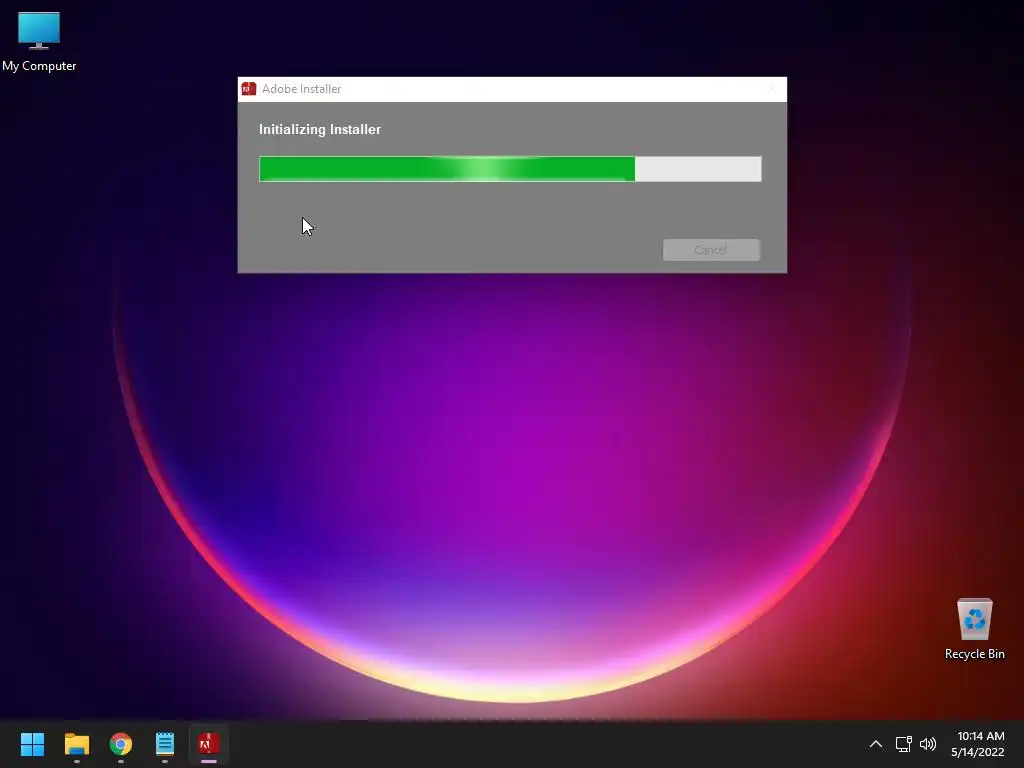The width and height of the screenshot is (1024, 768).
Task: Click the Cancel button in Adobe Installer
Action: coord(711,250)
